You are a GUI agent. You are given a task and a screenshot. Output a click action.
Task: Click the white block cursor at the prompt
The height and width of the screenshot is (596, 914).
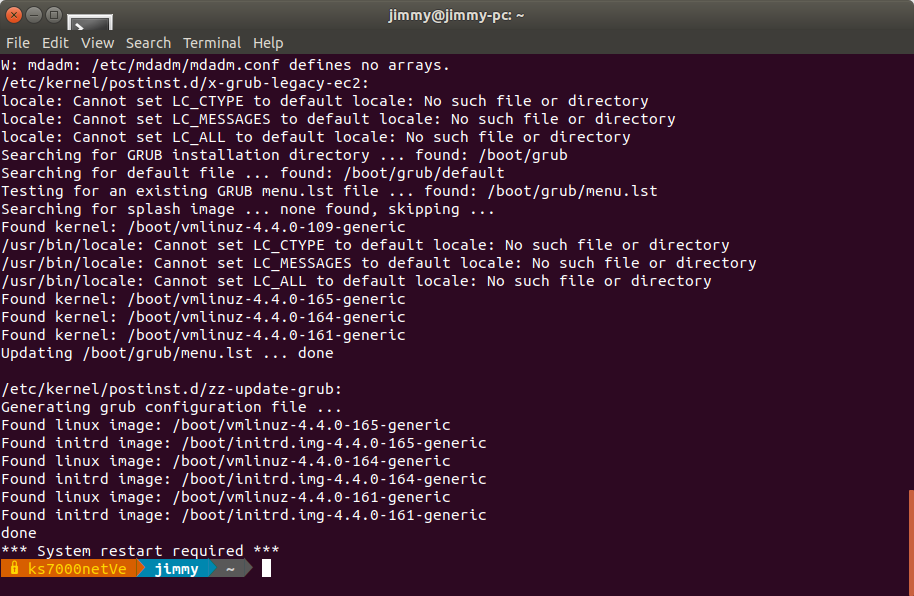(x=266, y=569)
